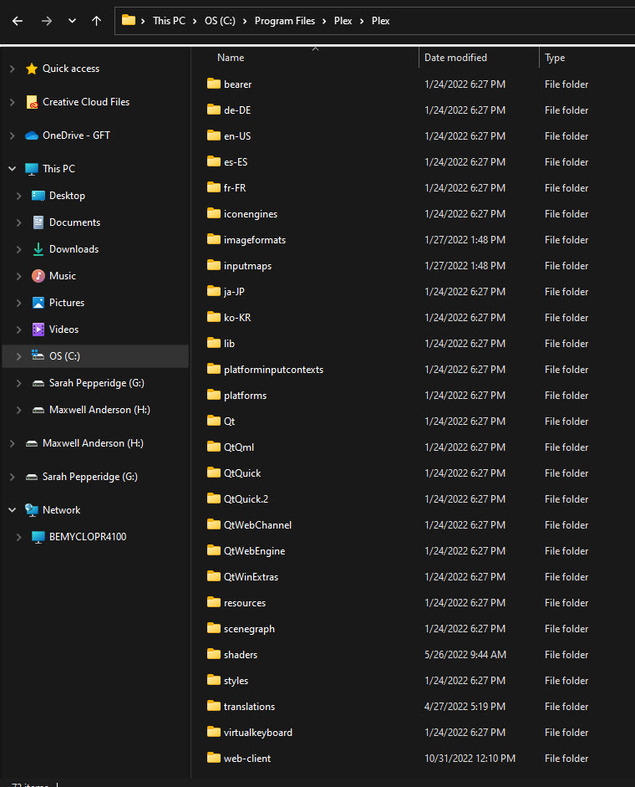This screenshot has width=635, height=787.
Task: Select the lib folder icon
Action: coord(214,343)
